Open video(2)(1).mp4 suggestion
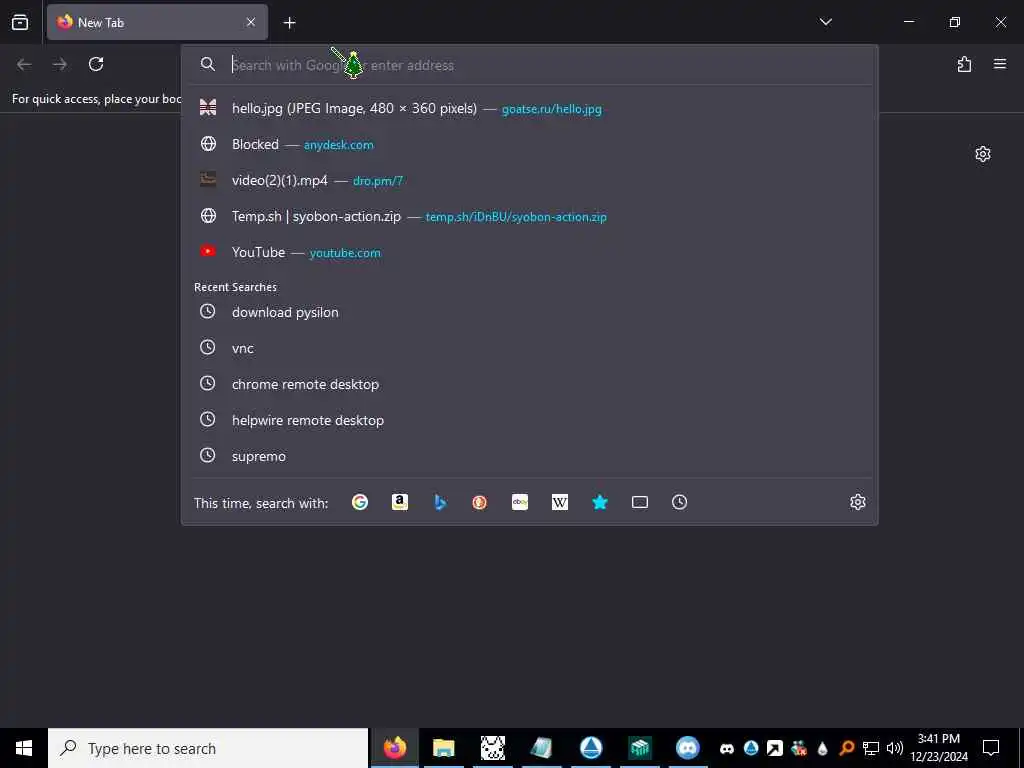The height and width of the screenshot is (768, 1024). pyautogui.click(x=530, y=180)
